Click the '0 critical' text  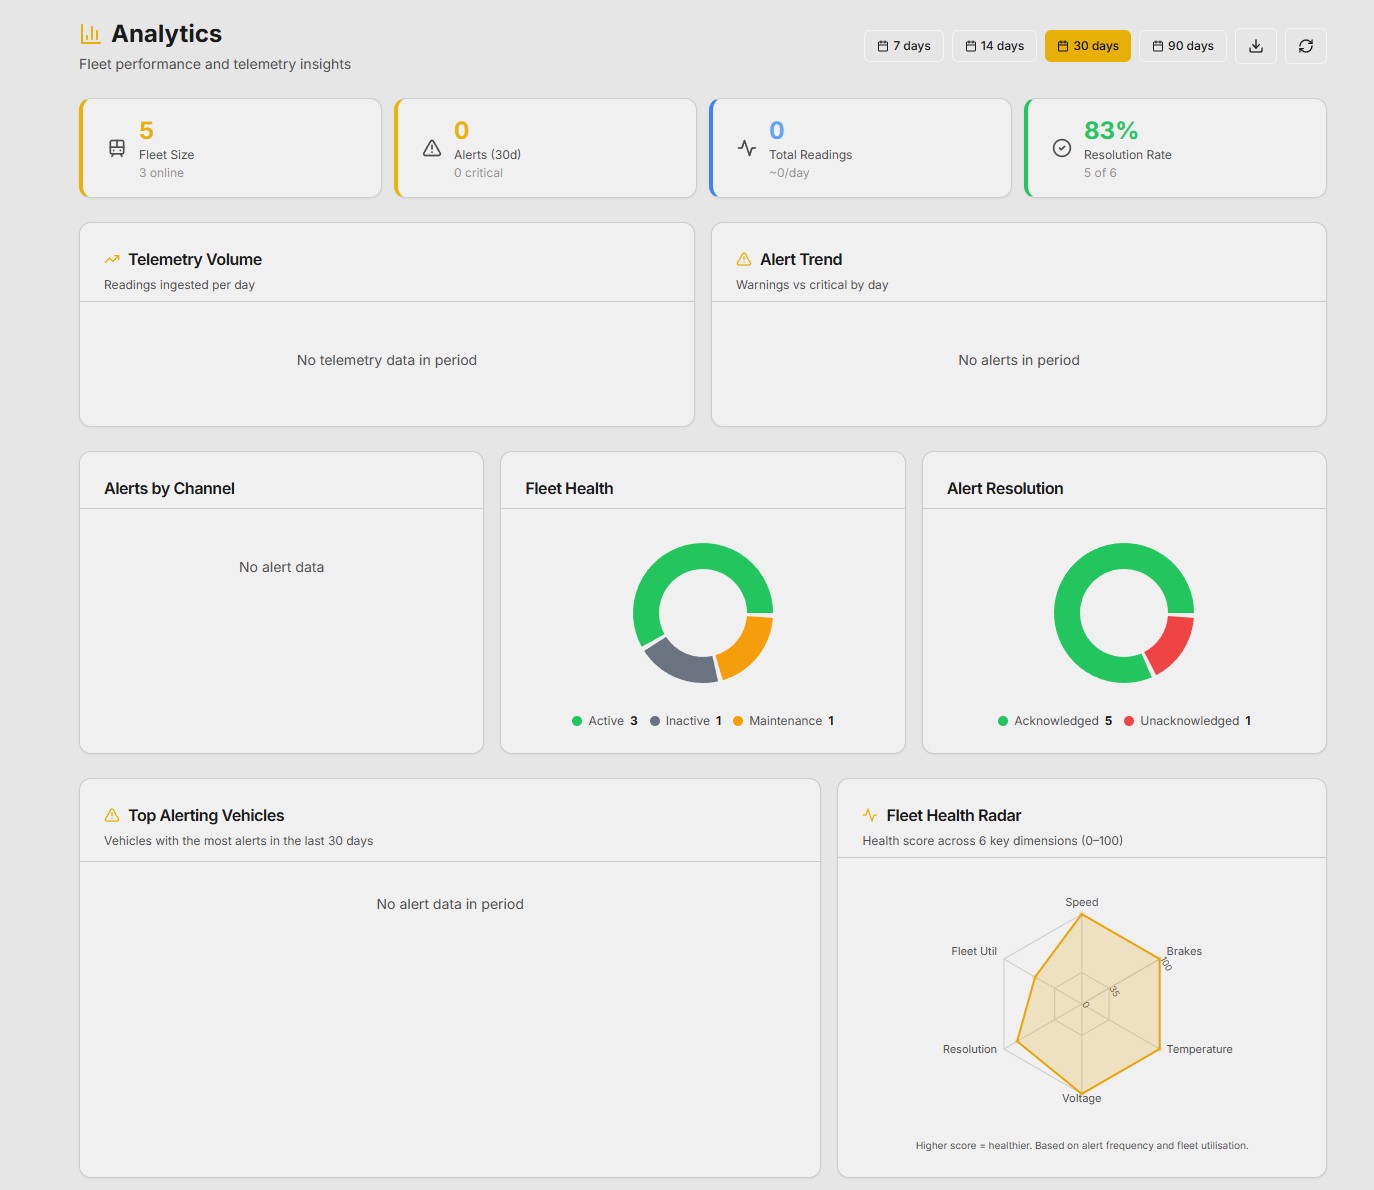click(478, 173)
